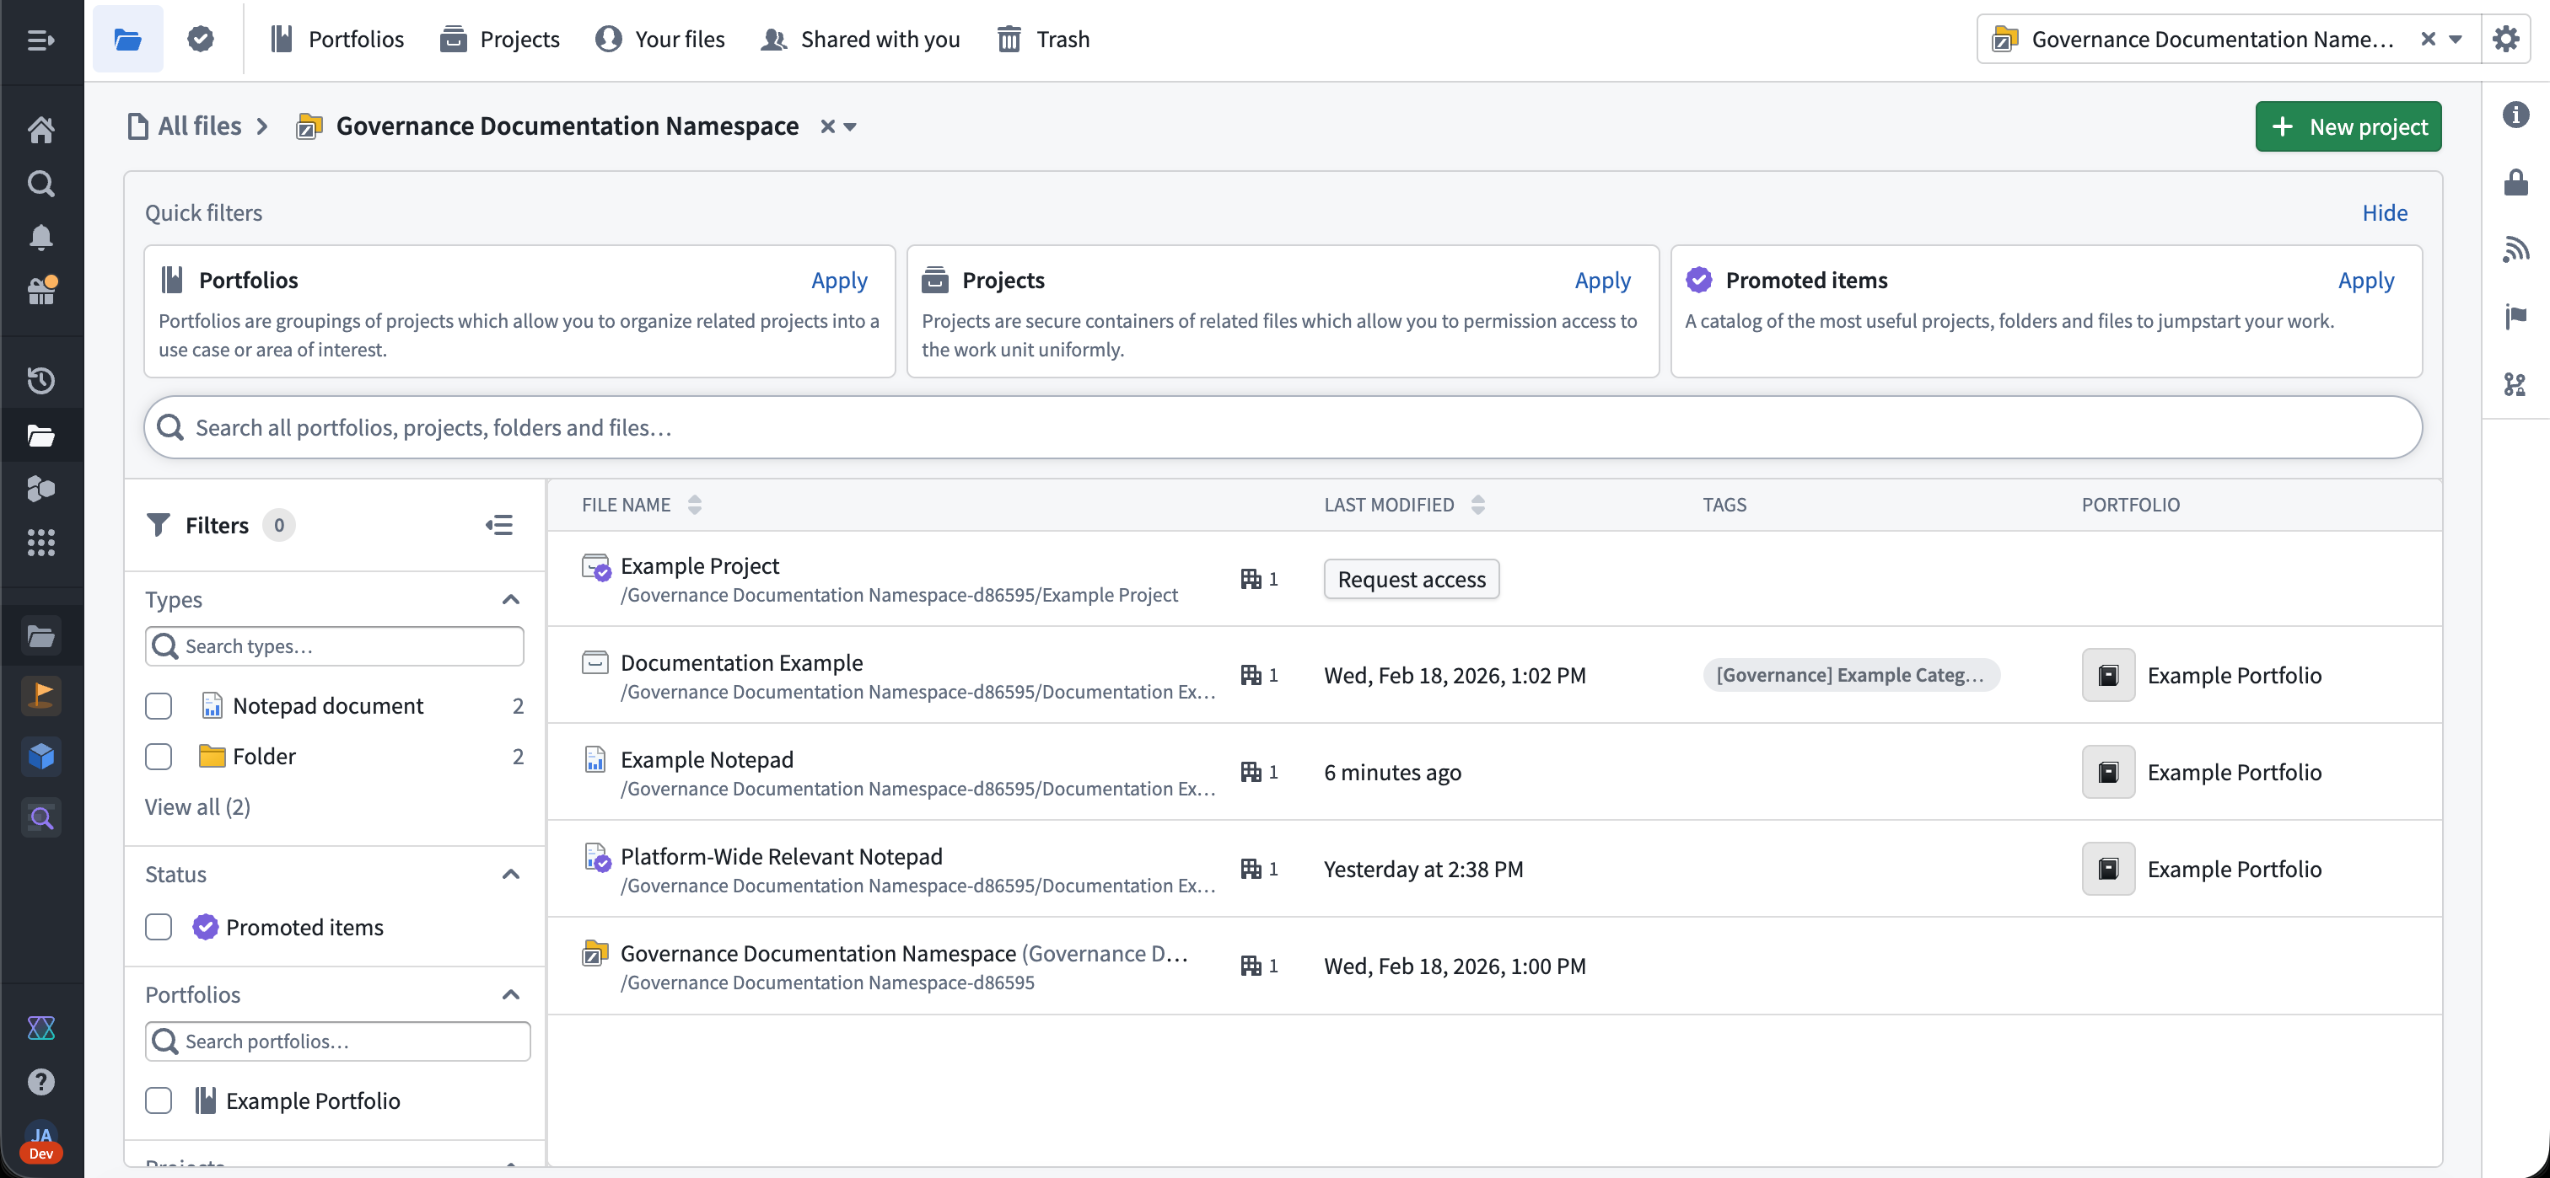This screenshot has height=1178, width=2550.
Task: Open the info panel icon on right rail
Action: coord(2517,115)
